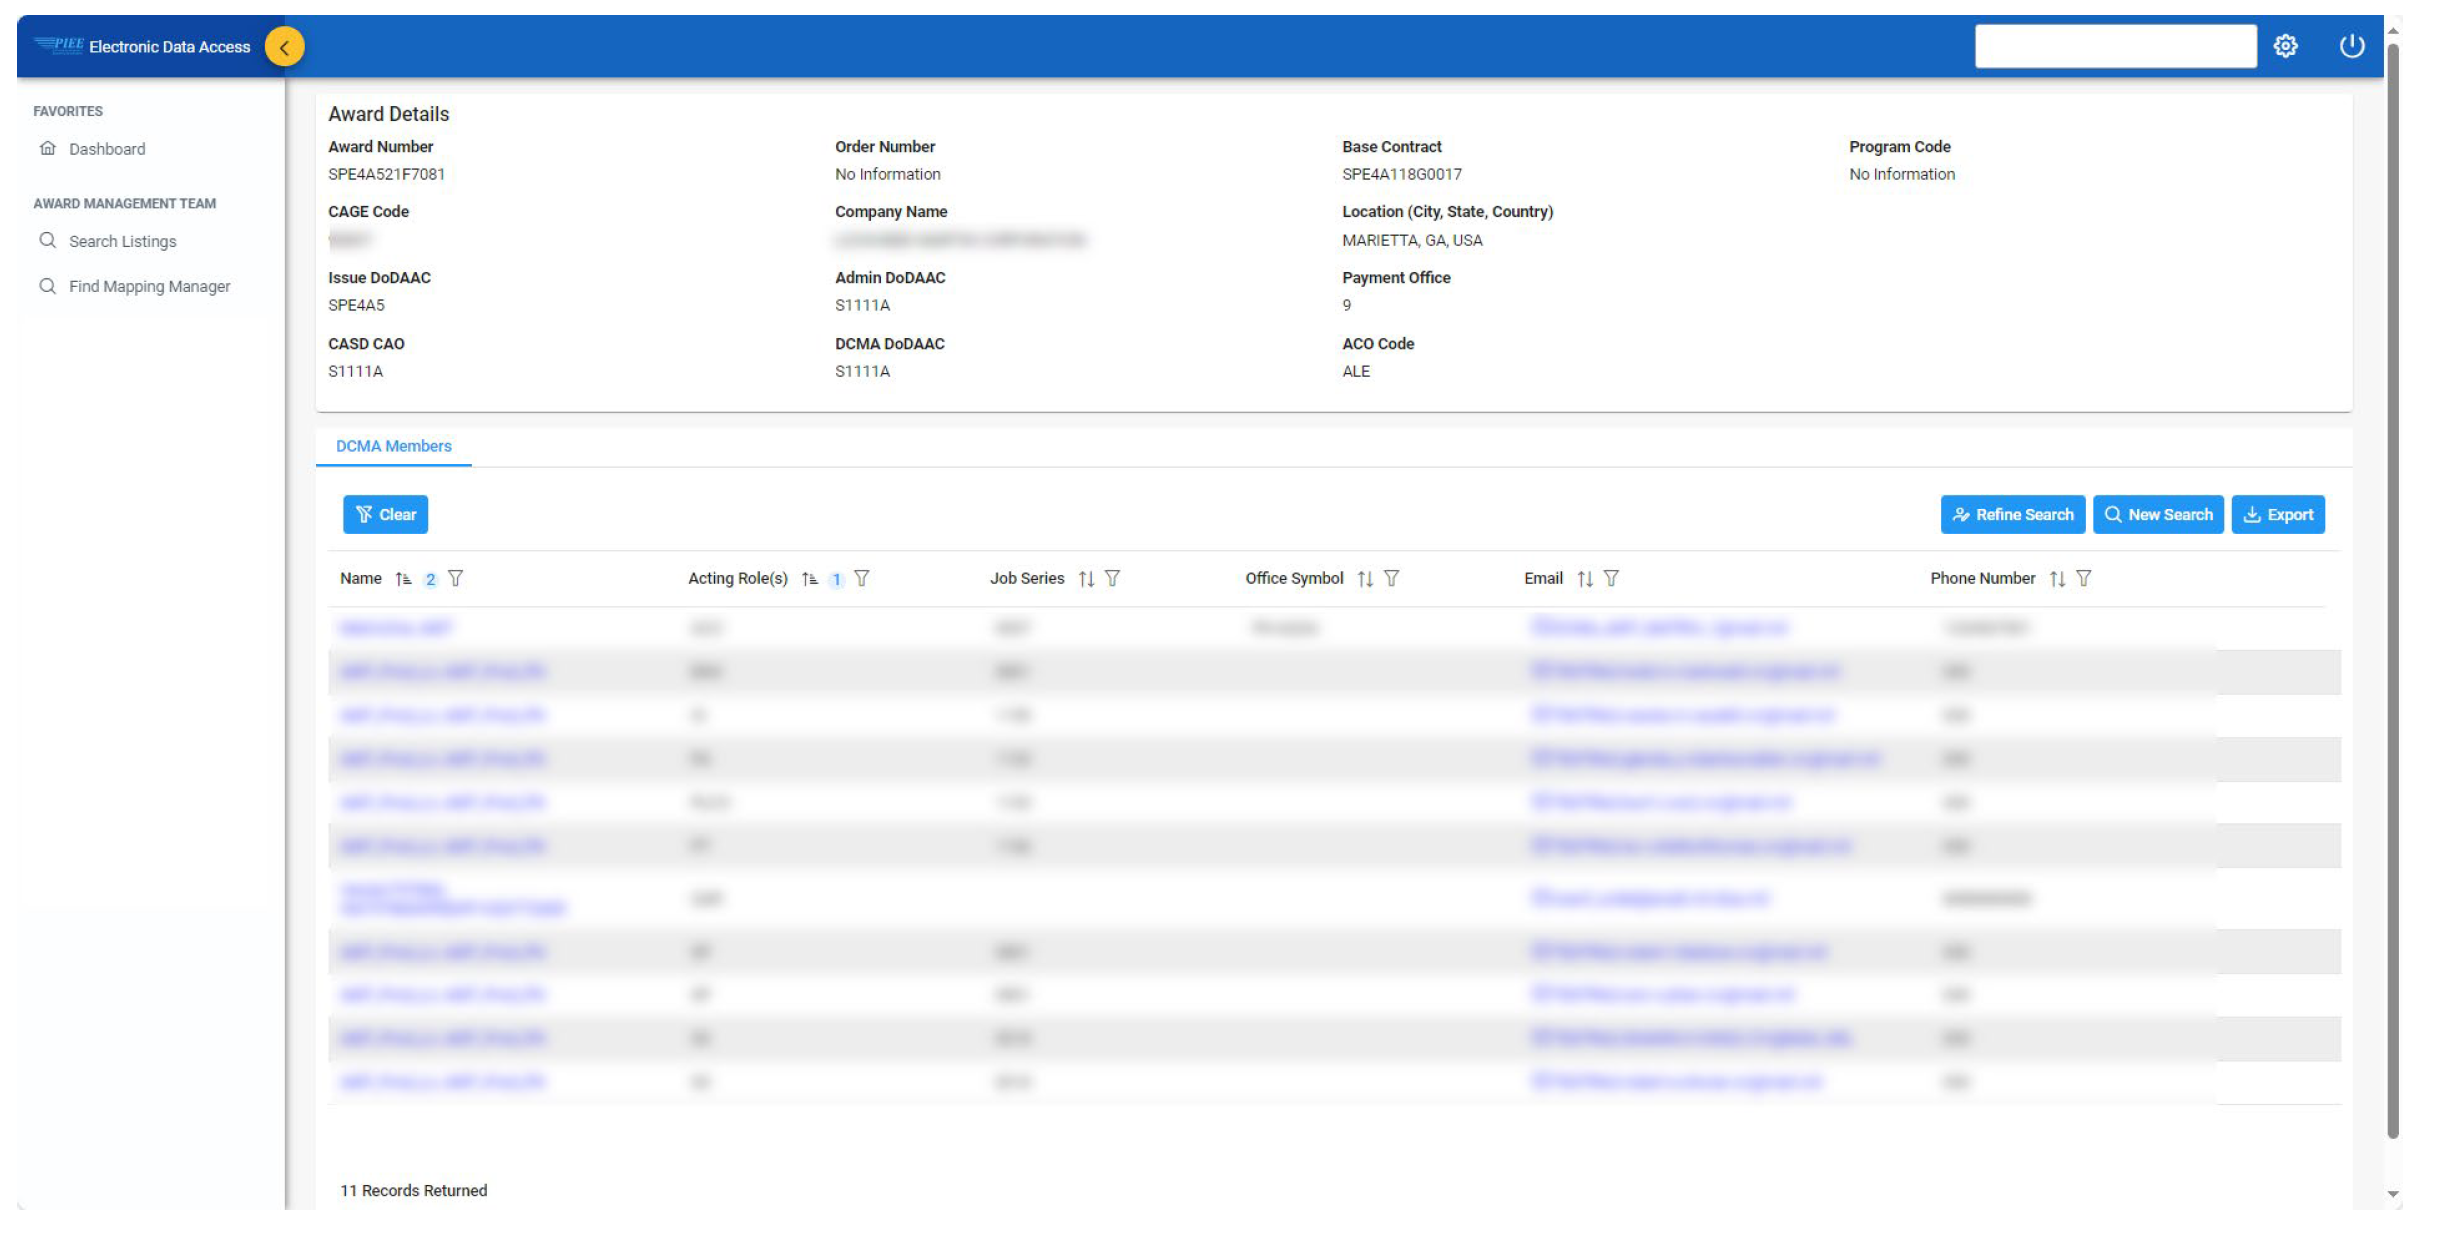The image size is (2440, 1254).
Task: Select the DCMA Members tab
Action: coord(393,446)
